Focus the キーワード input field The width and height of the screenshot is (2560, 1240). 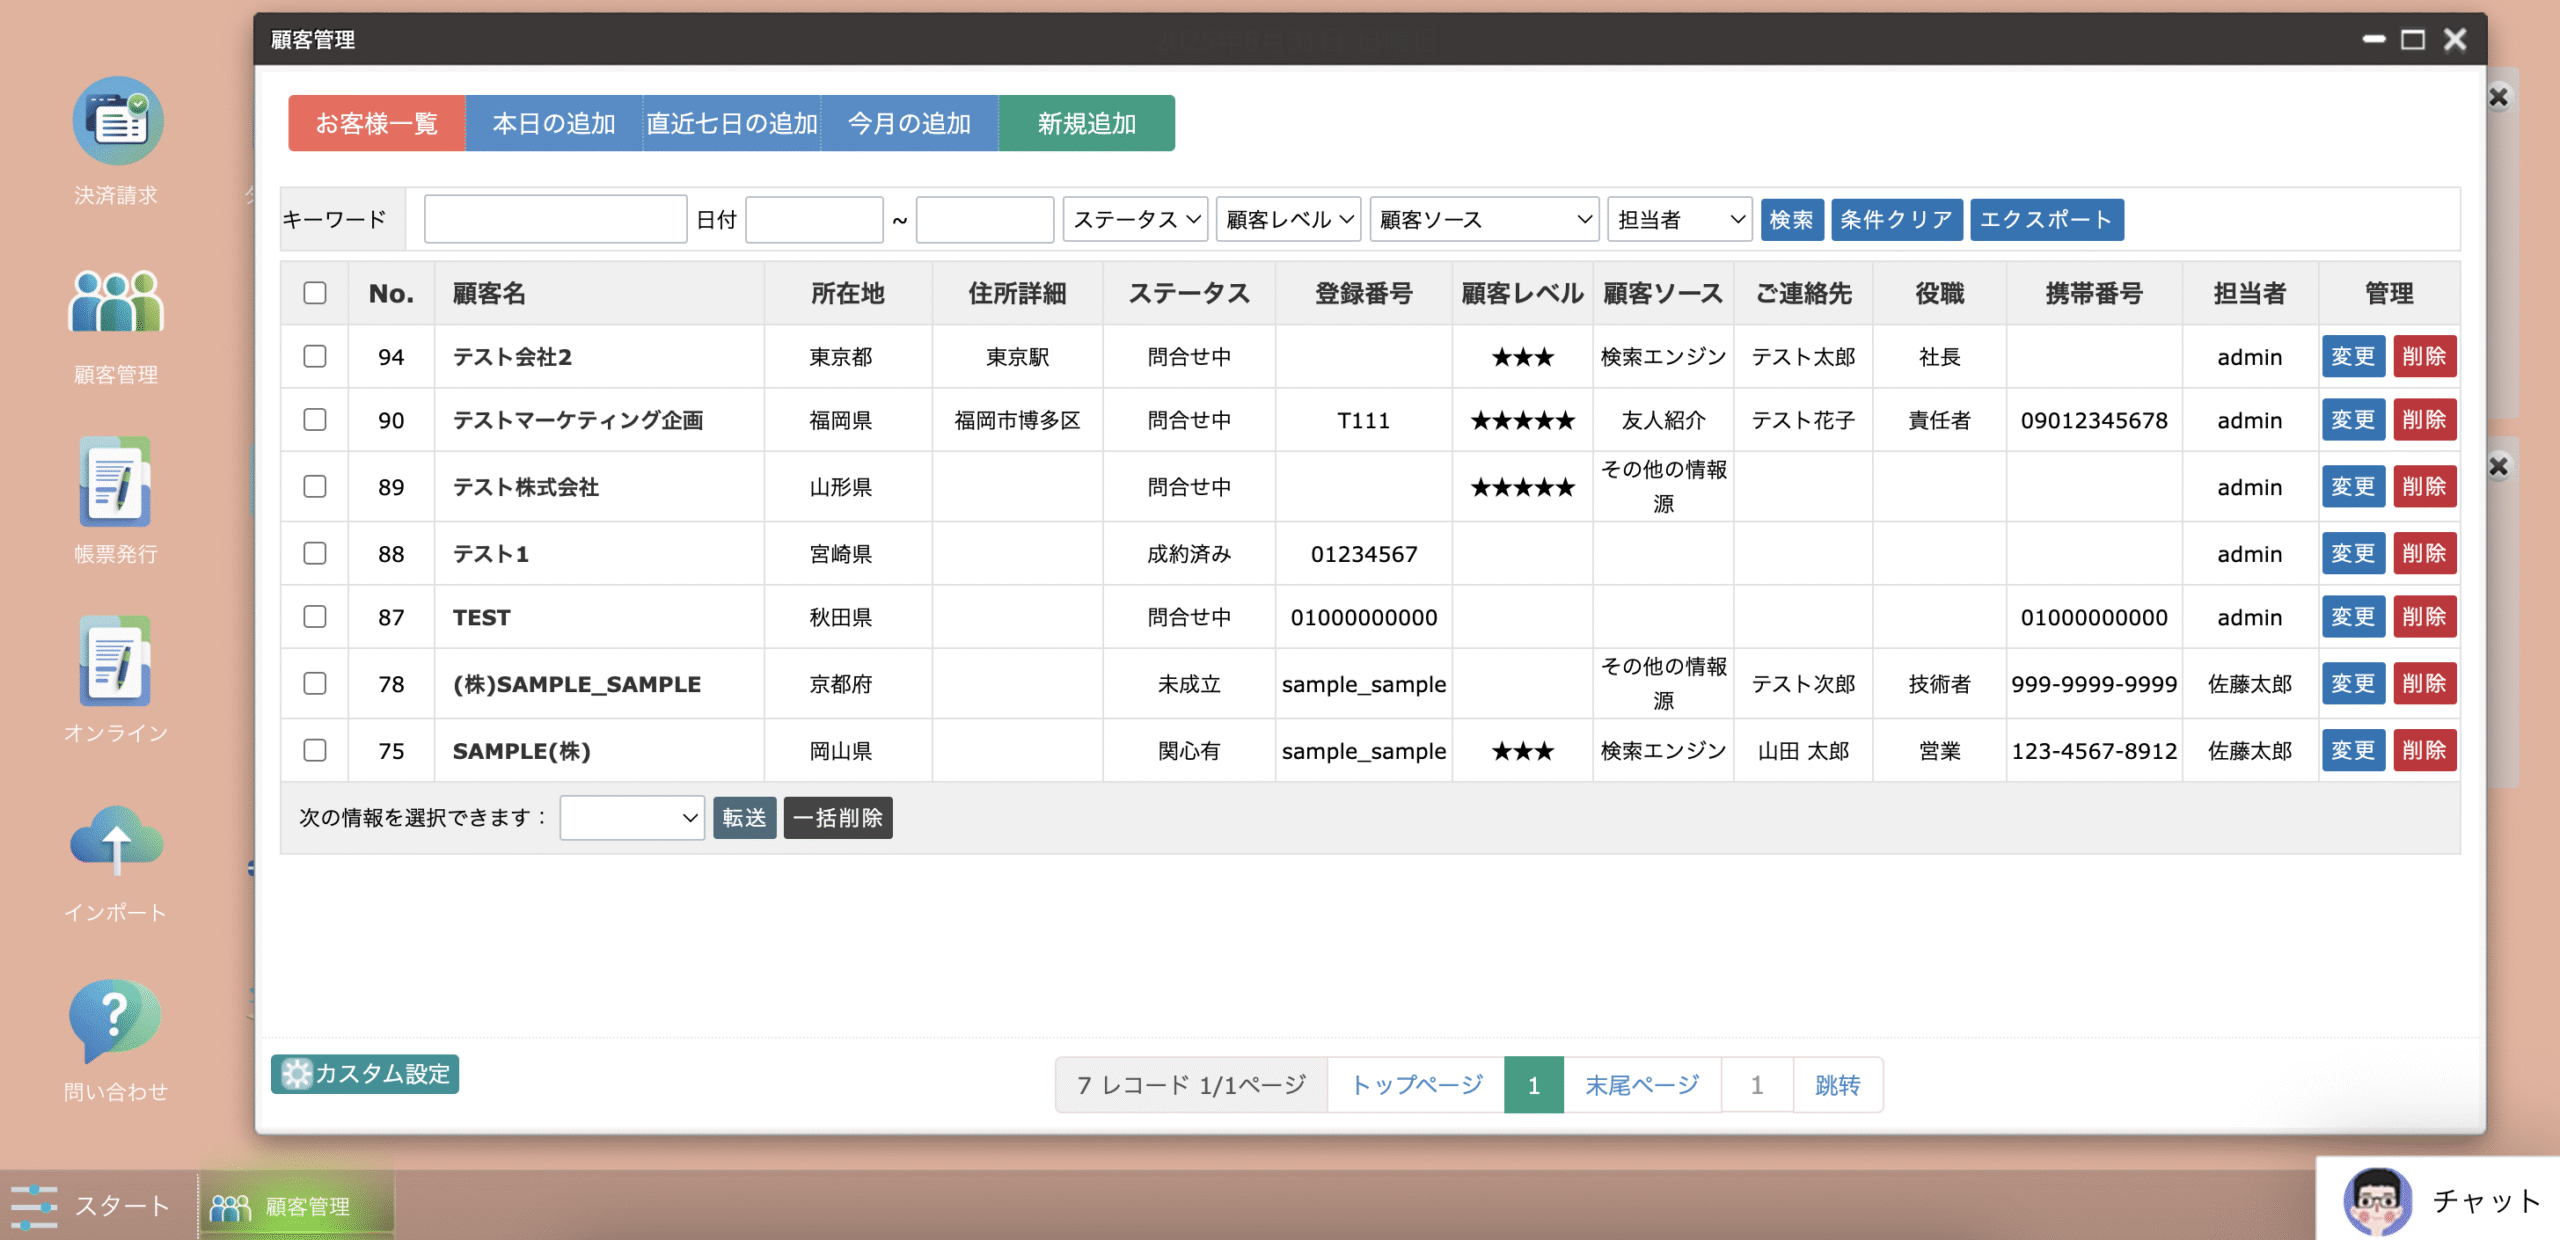[555, 219]
